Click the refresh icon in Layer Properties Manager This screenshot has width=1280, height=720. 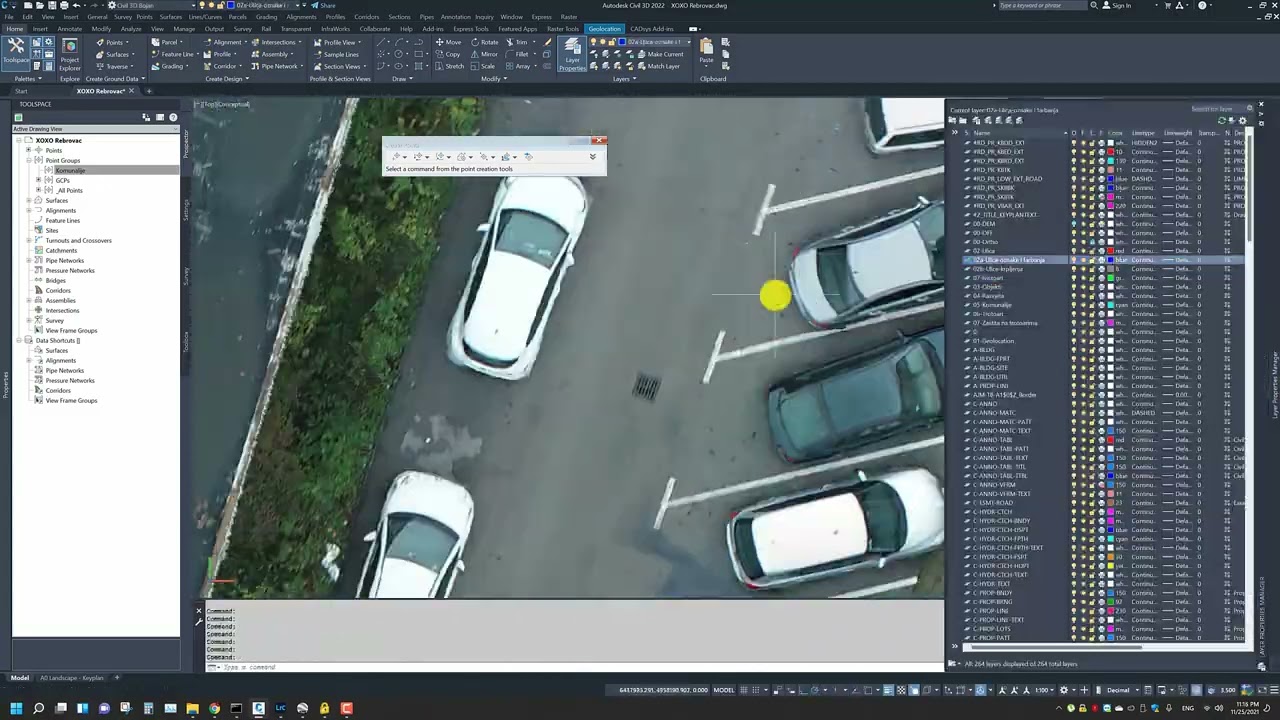click(1221, 120)
